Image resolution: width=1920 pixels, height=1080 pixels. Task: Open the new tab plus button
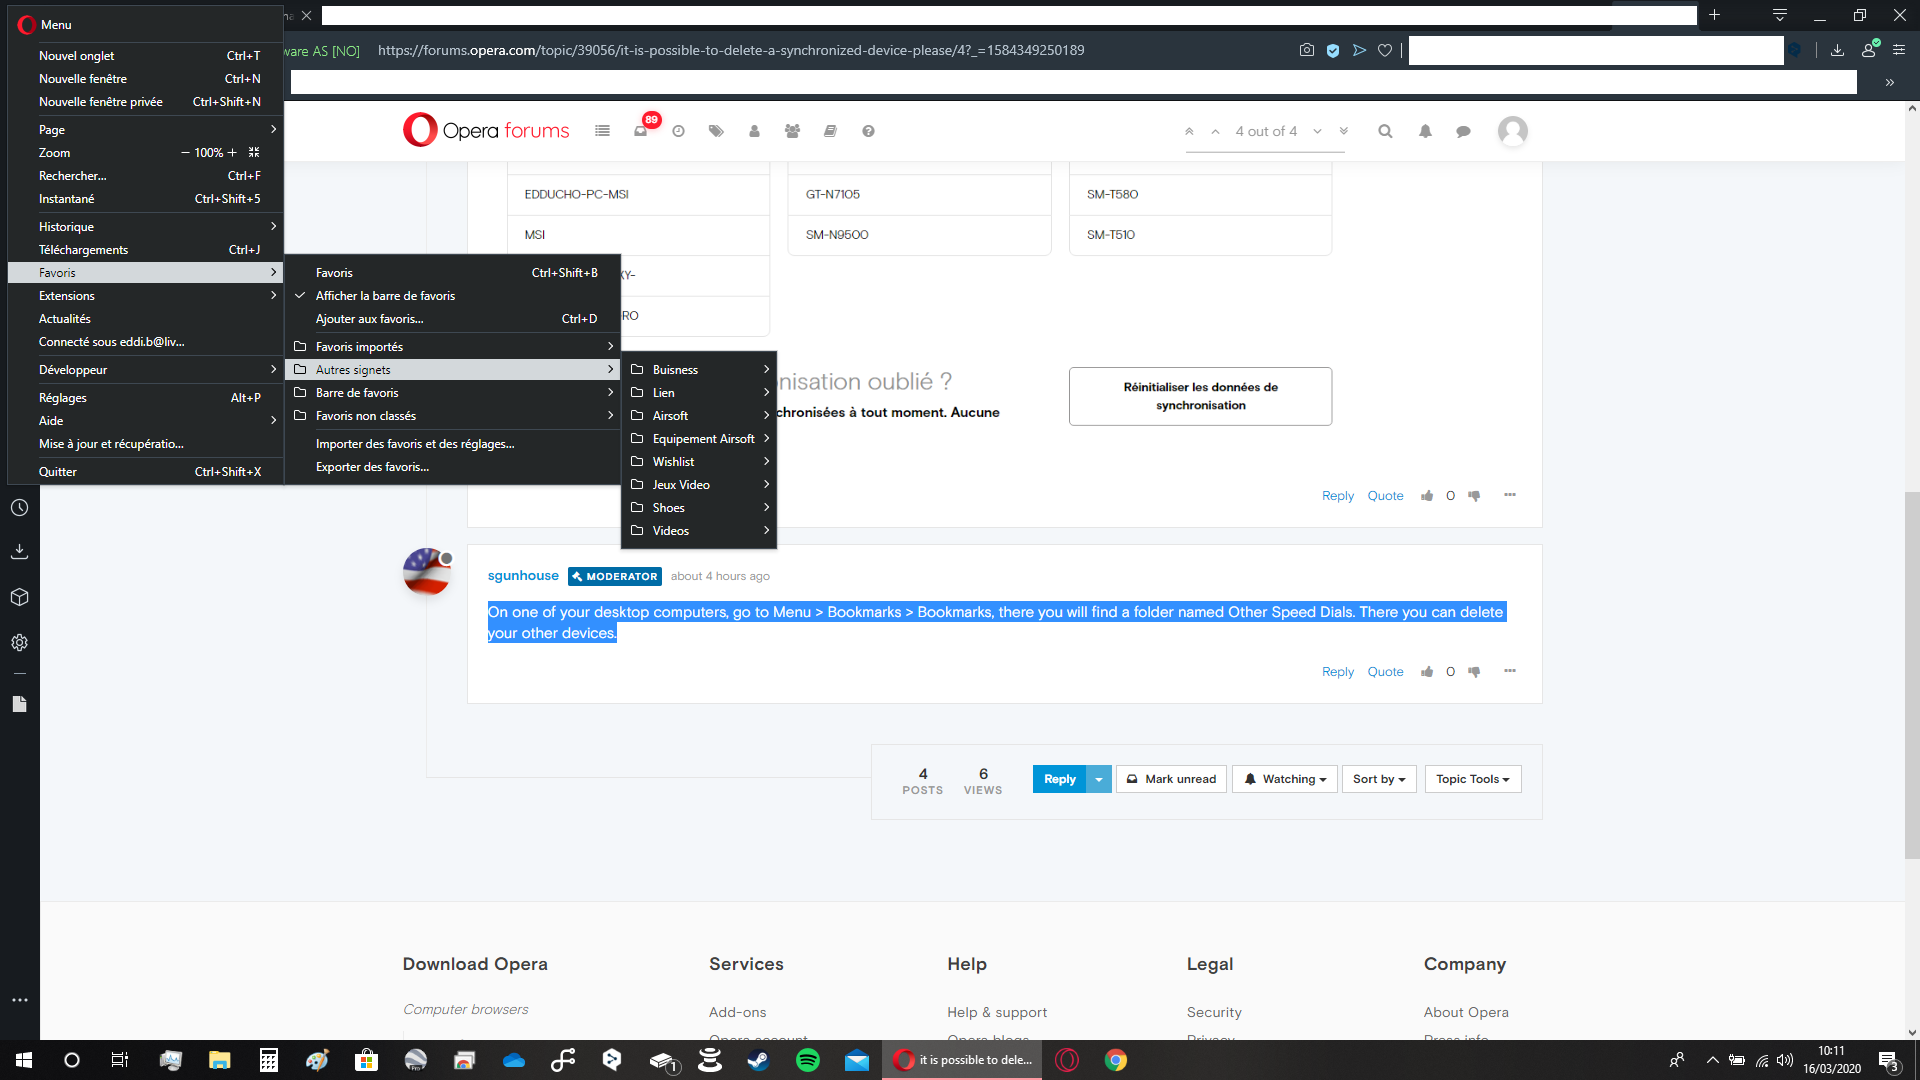(x=1714, y=15)
